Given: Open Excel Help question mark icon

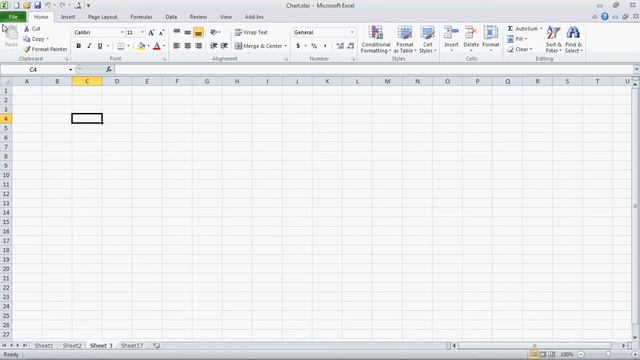Looking at the screenshot, I should 604,16.
